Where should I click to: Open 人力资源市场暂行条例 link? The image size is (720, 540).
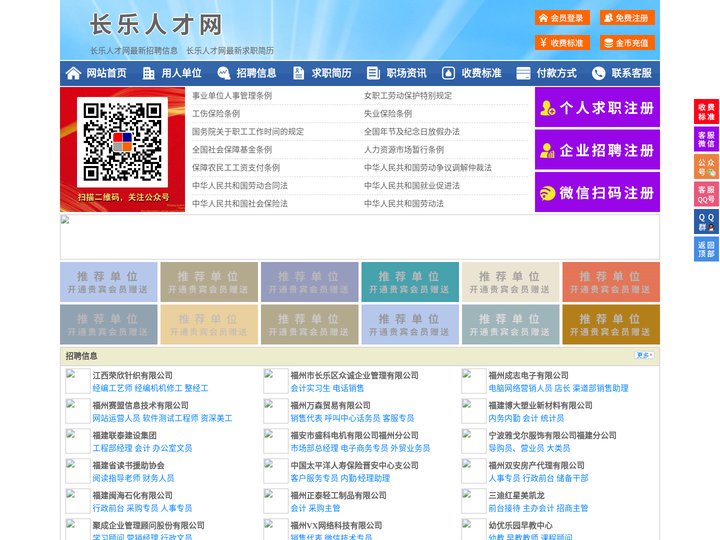pyautogui.click(x=404, y=149)
